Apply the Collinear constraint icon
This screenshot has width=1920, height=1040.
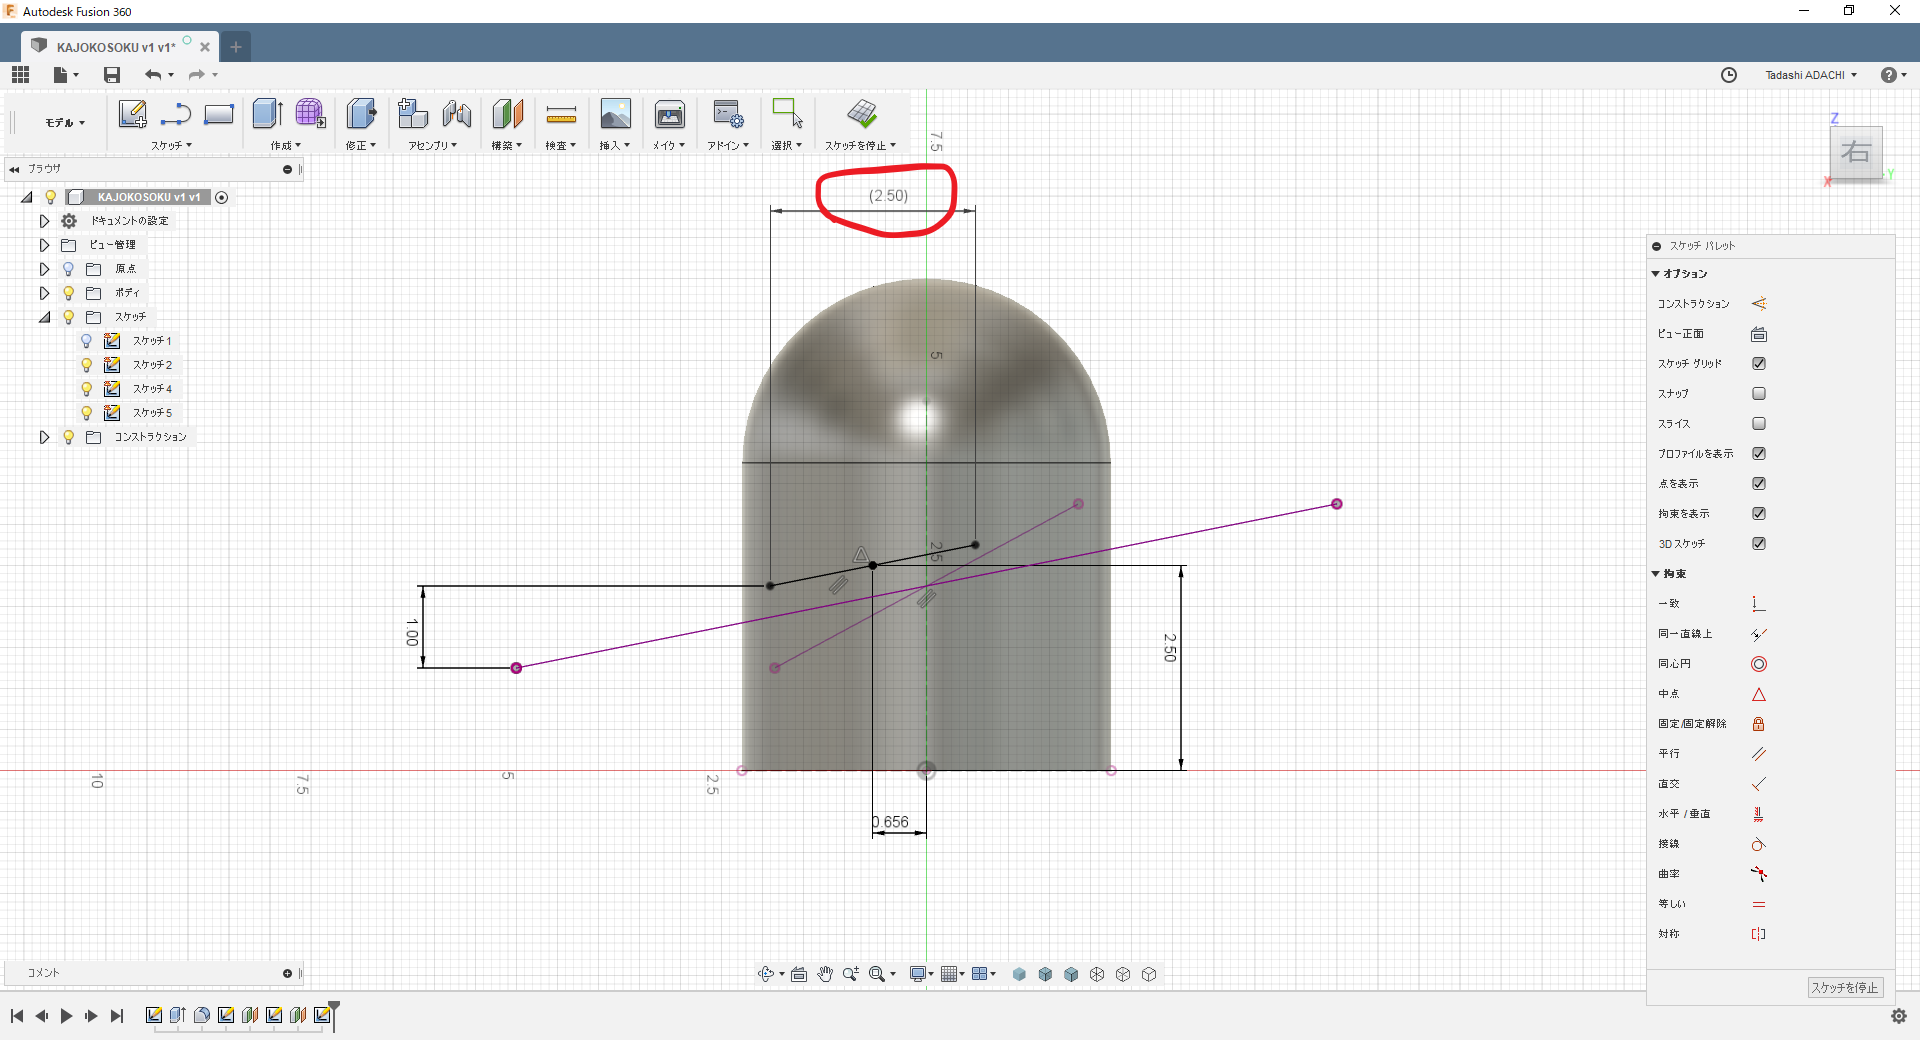pyautogui.click(x=1758, y=634)
